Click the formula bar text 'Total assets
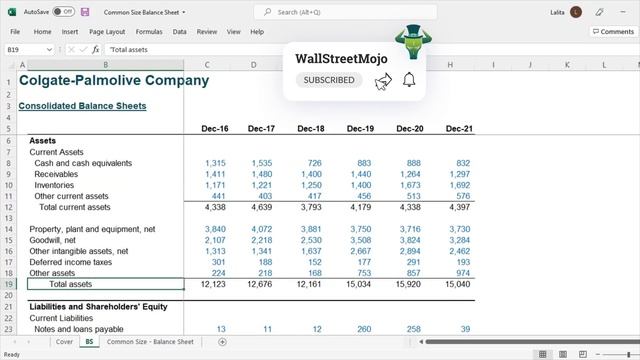This screenshot has width=640, height=360. coord(129,50)
